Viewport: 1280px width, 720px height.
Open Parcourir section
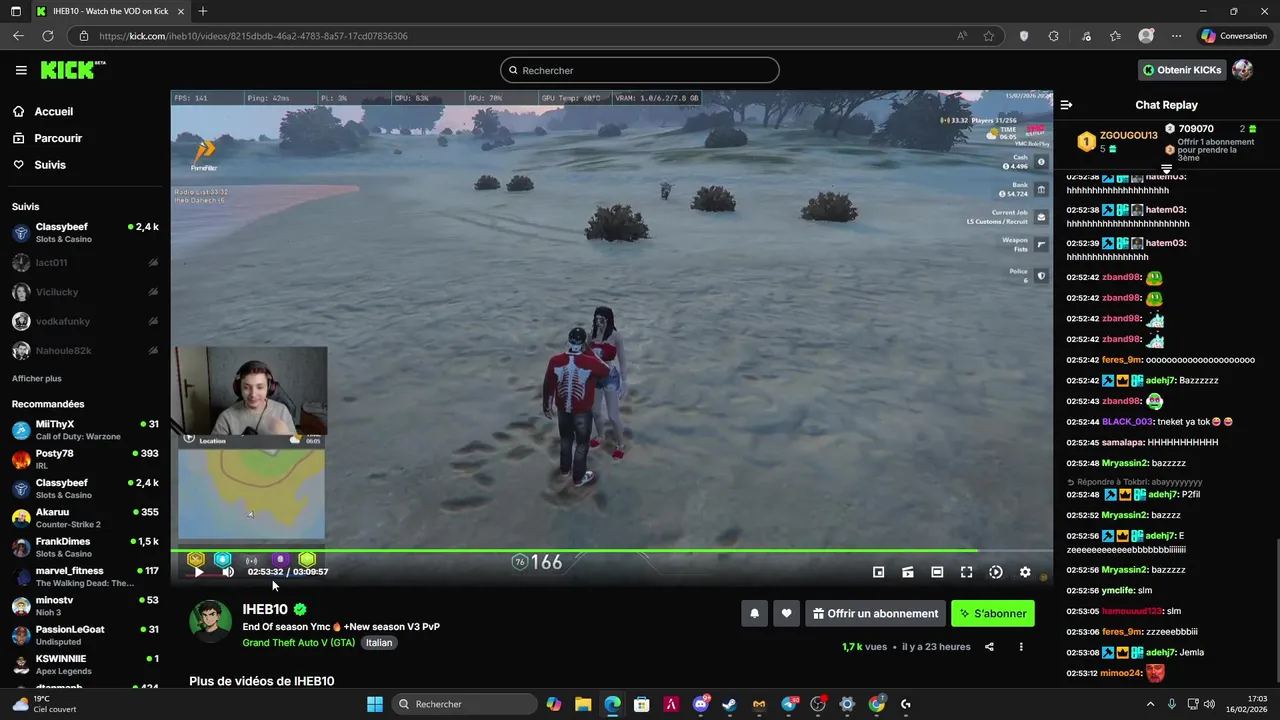coord(58,138)
